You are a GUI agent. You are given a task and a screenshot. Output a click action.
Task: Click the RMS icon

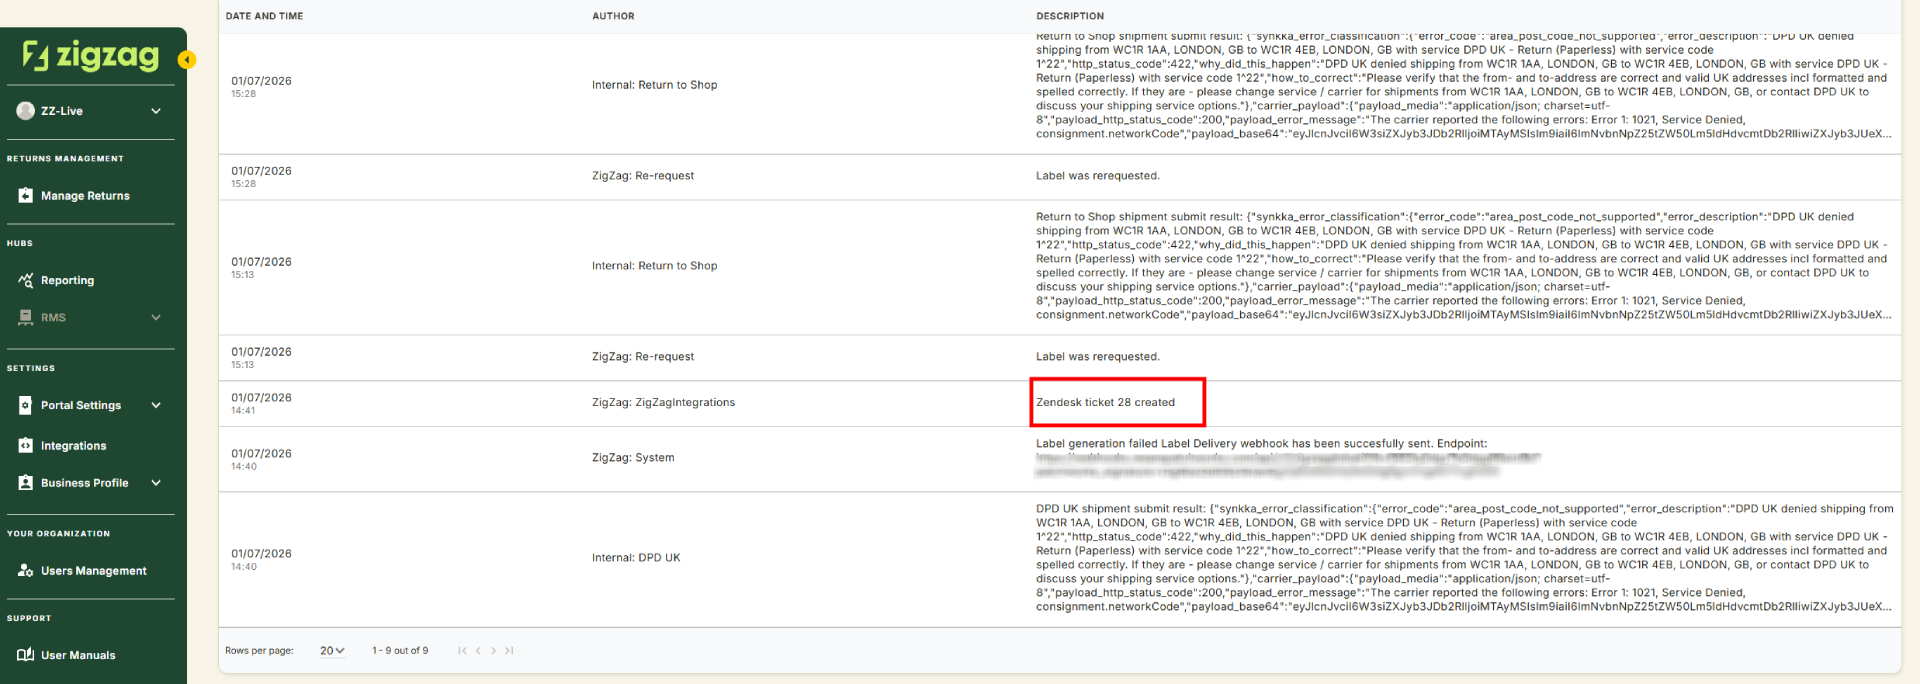pos(25,317)
